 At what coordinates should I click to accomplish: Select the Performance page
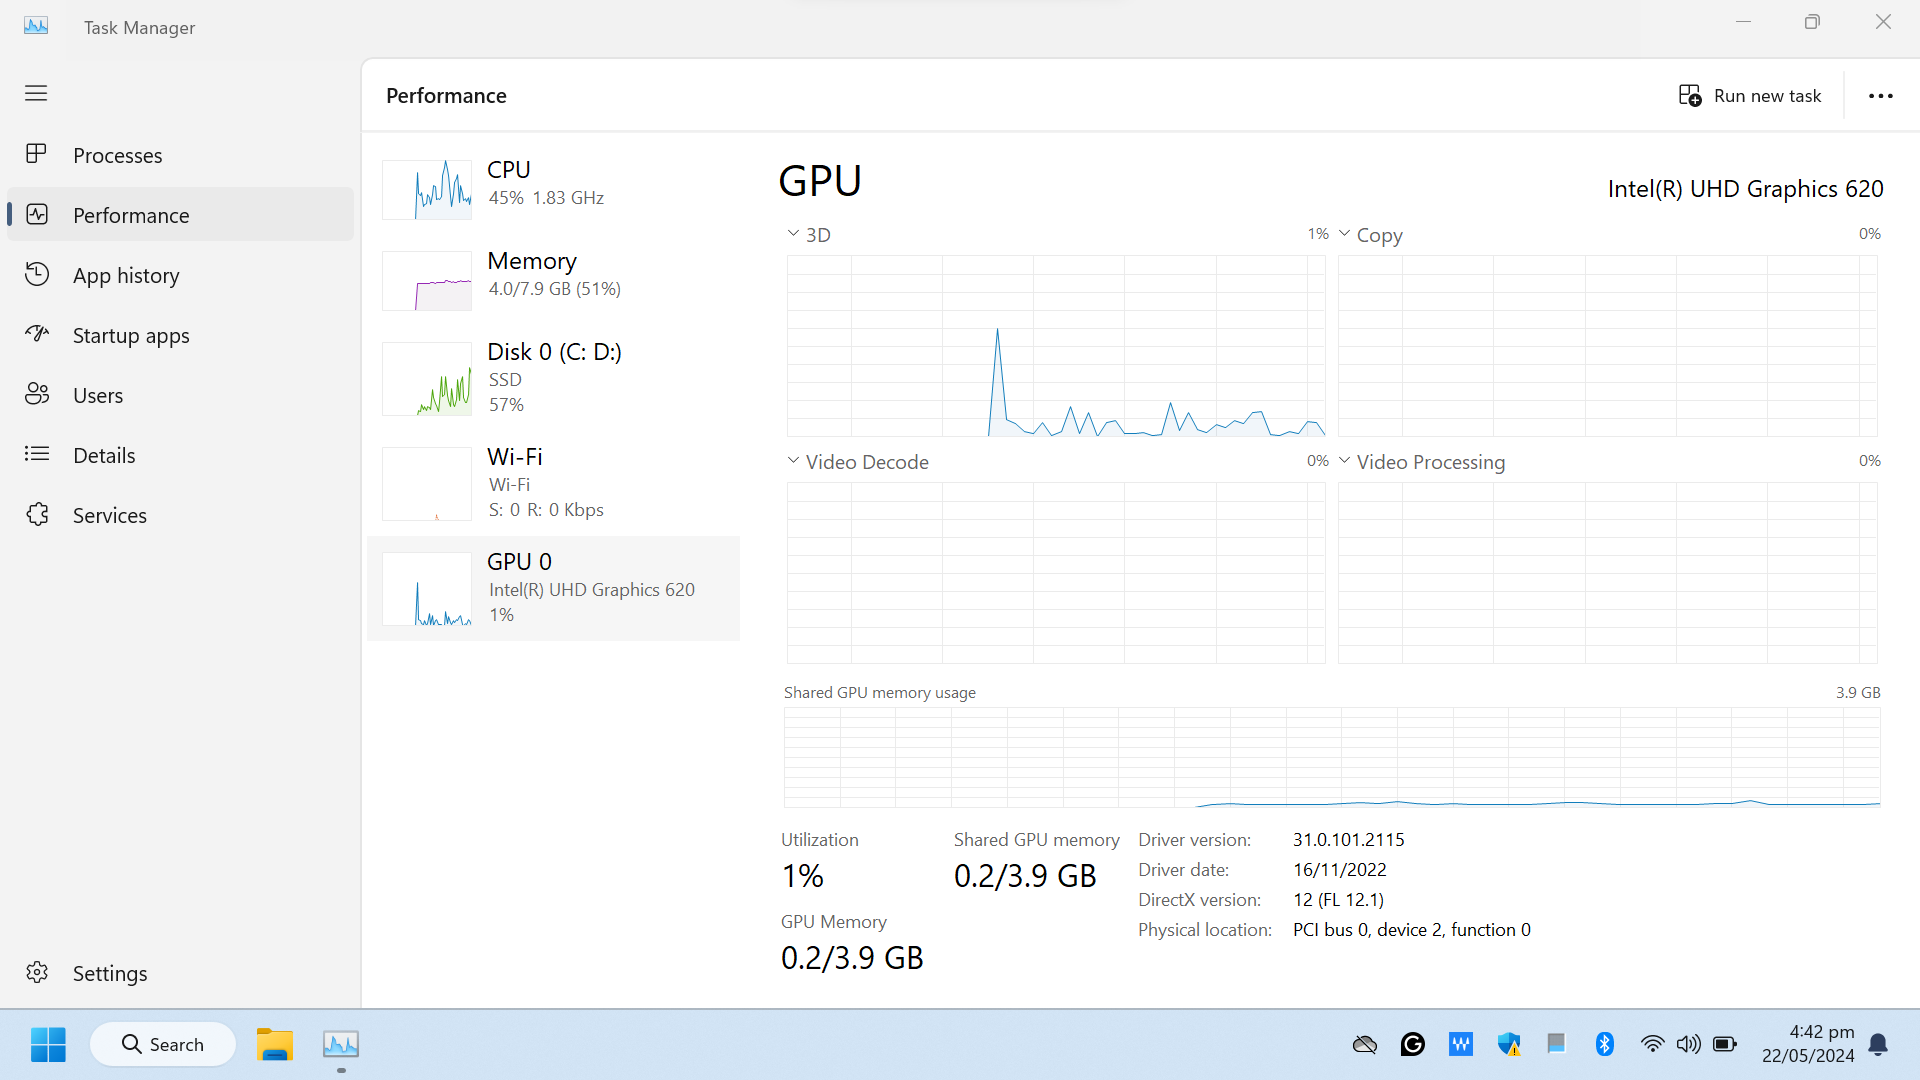180,214
